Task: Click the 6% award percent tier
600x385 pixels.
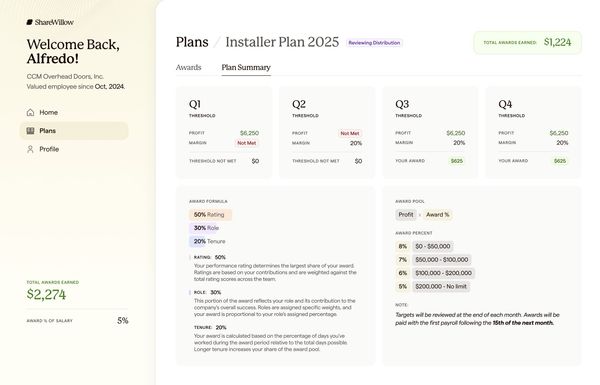Action: point(403,273)
